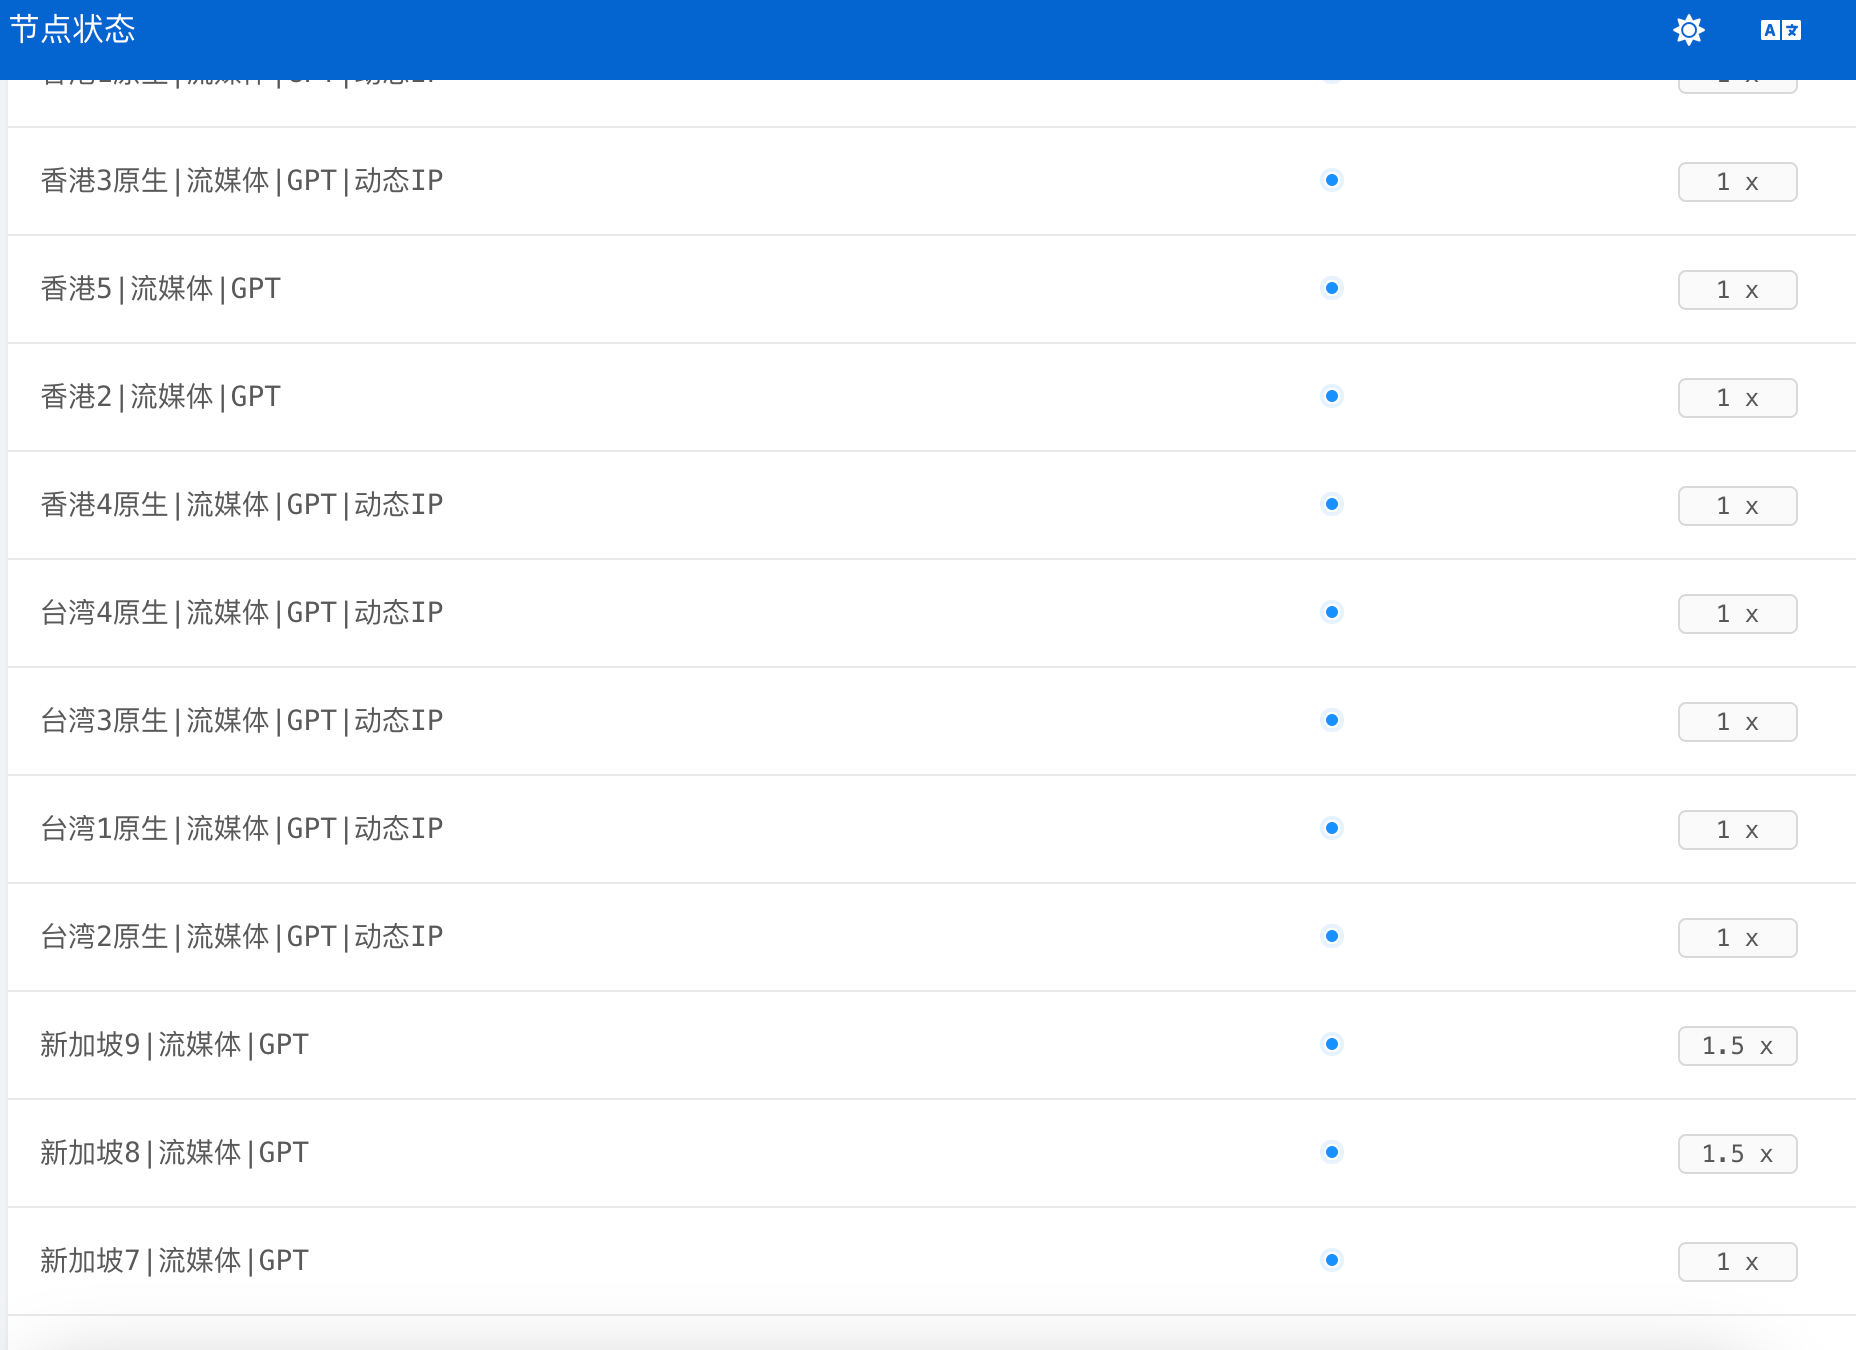Select the 台湾2原生|流媒体|GPT|动态IP node name

tap(242, 937)
